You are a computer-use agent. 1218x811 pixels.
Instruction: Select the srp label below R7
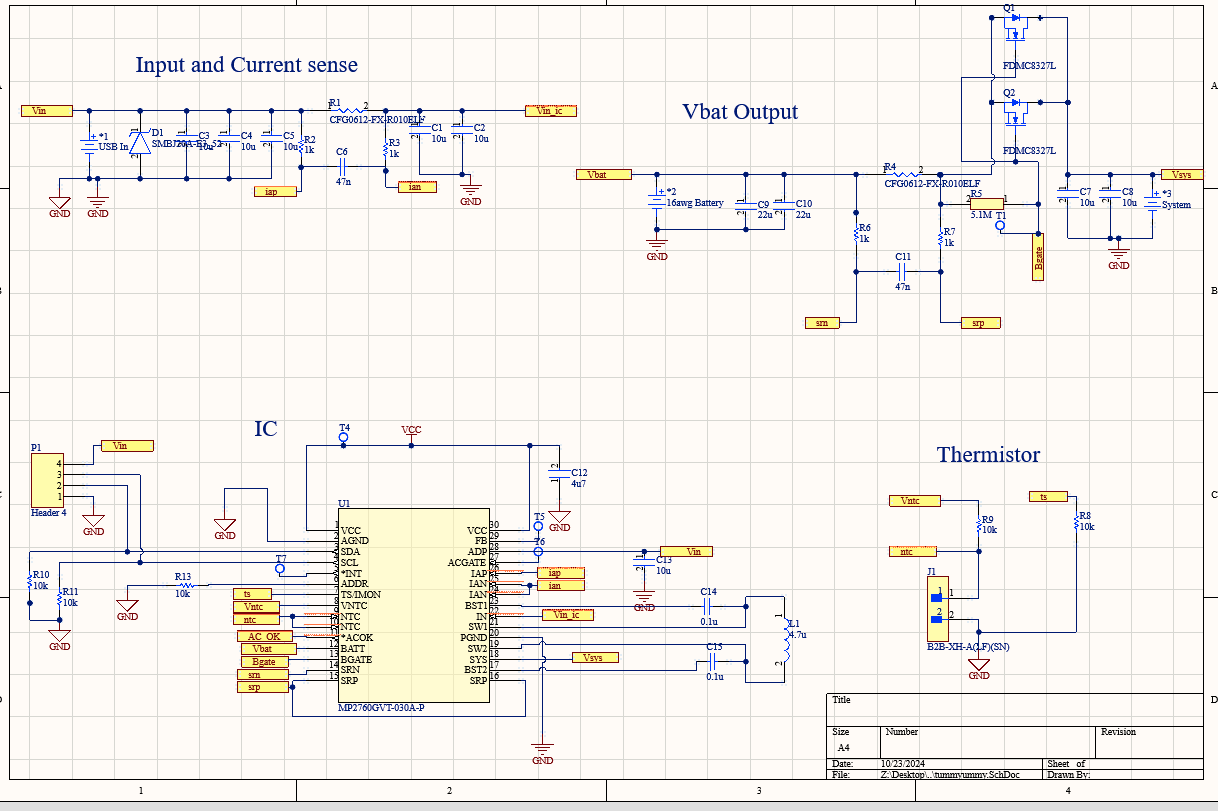point(978,323)
